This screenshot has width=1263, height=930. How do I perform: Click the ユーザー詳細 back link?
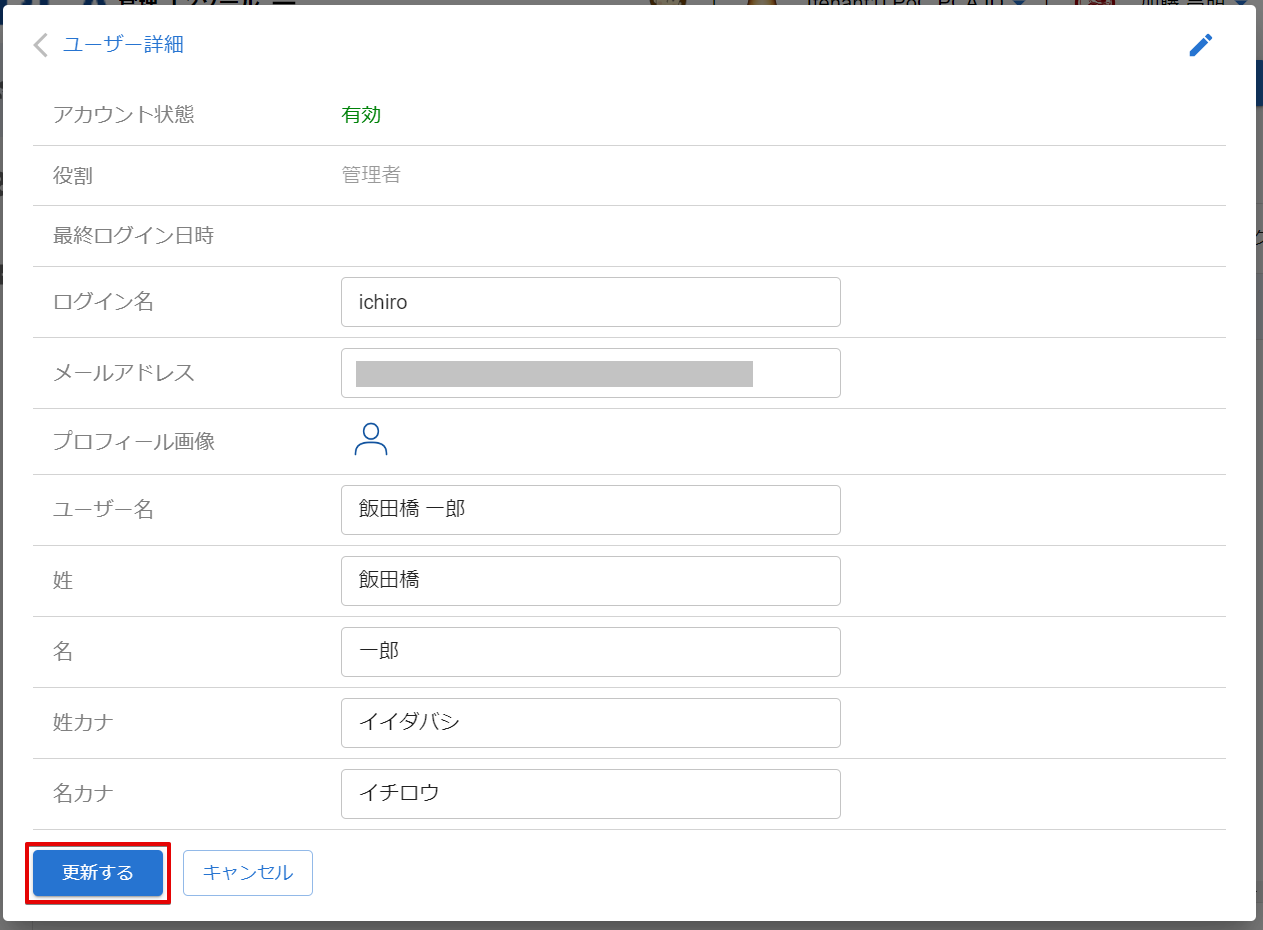(x=123, y=45)
